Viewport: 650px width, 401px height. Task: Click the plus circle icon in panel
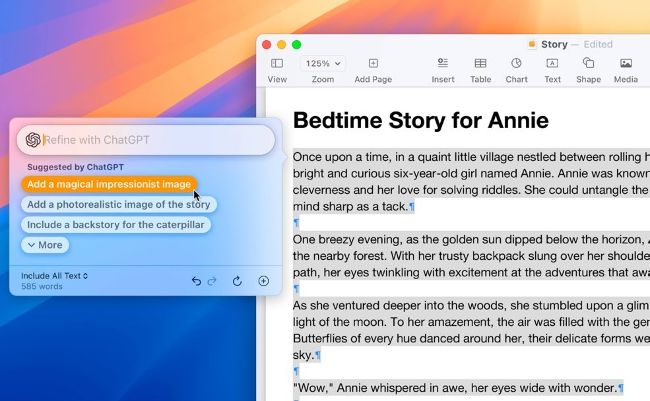(264, 281)
